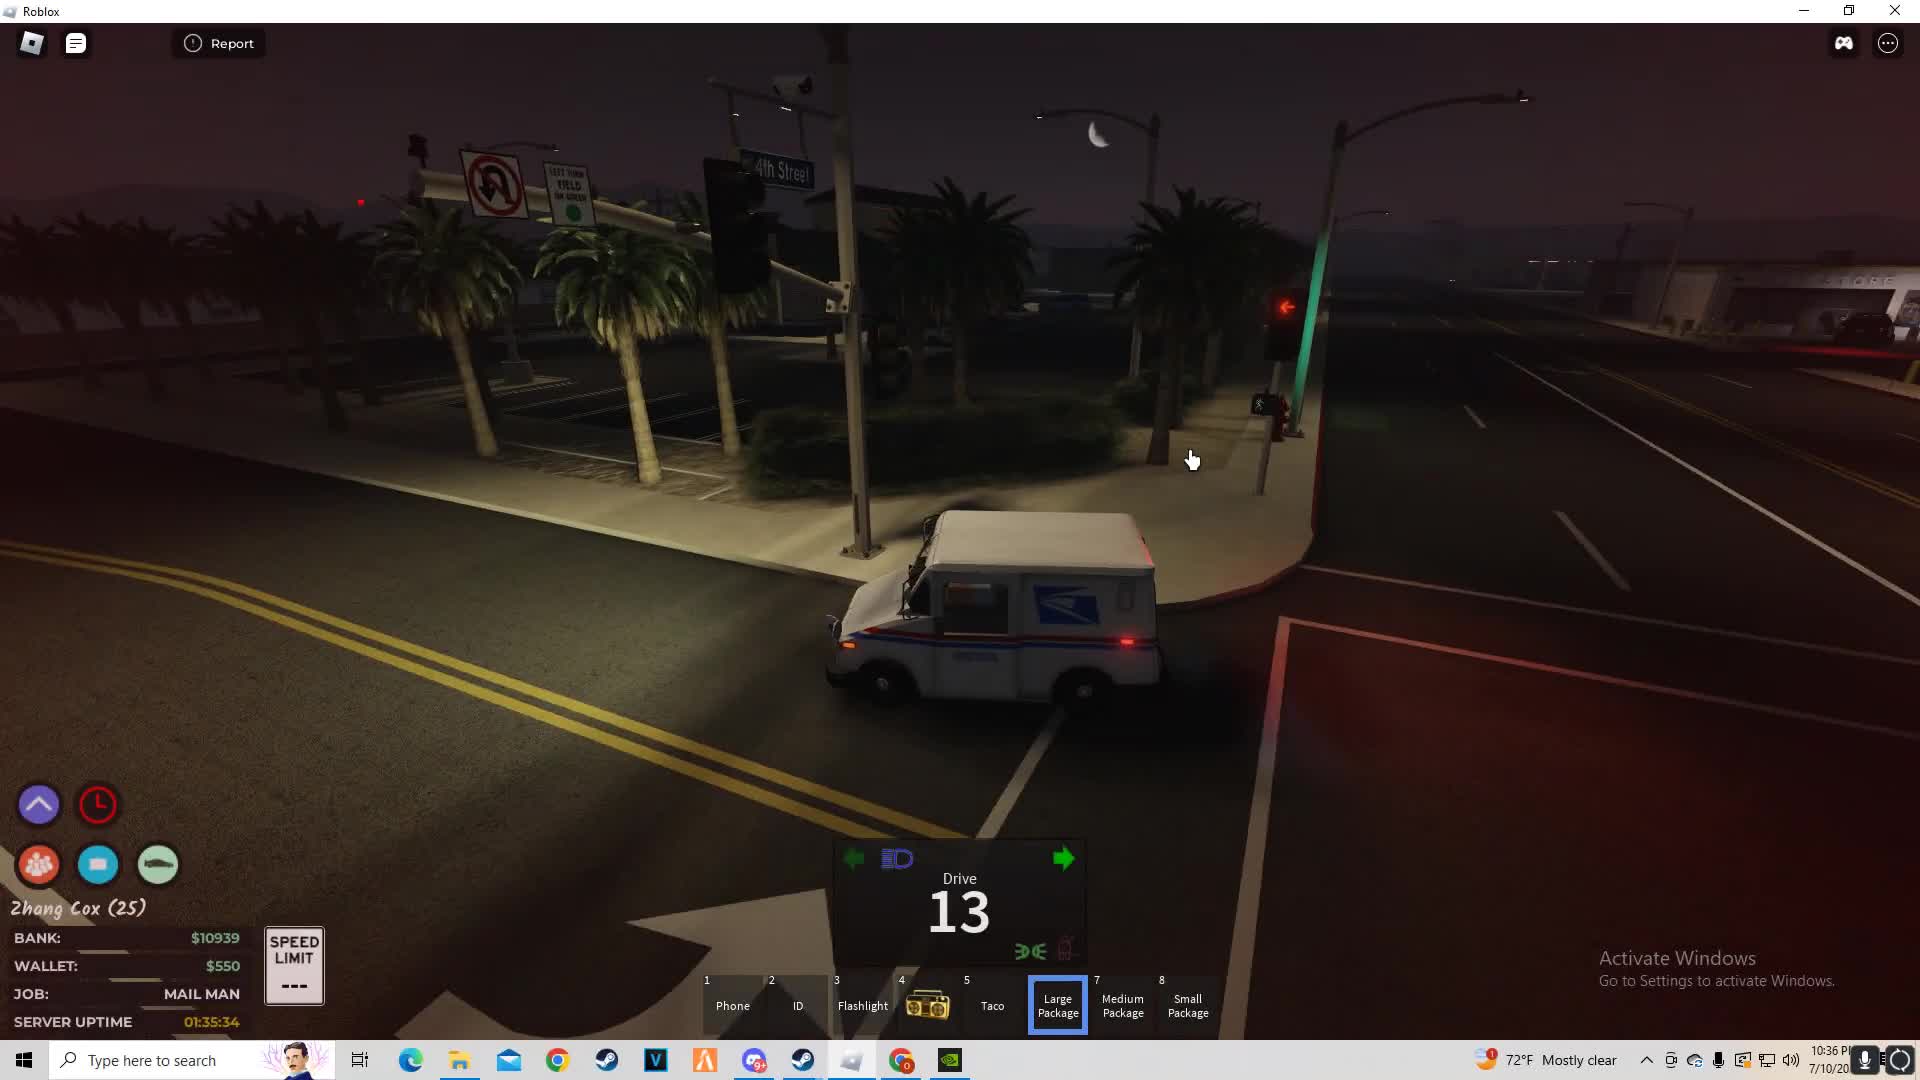Viewport: 1920px width, 1080px height.
Task: Open the orange players group icon
Action: 39,864
